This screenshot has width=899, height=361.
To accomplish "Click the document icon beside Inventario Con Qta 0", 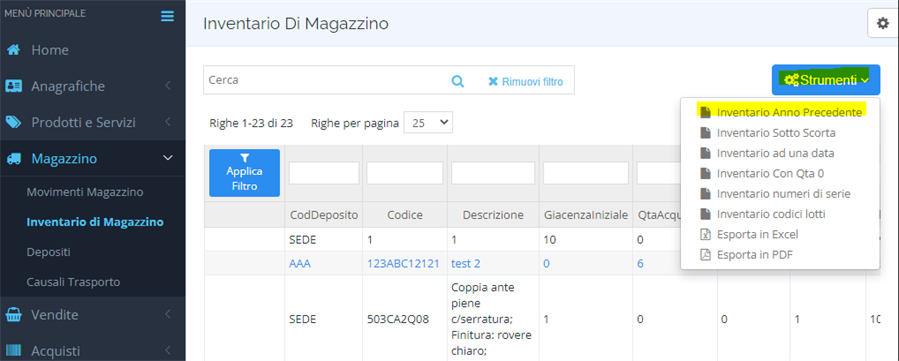I will click(705, 174).
